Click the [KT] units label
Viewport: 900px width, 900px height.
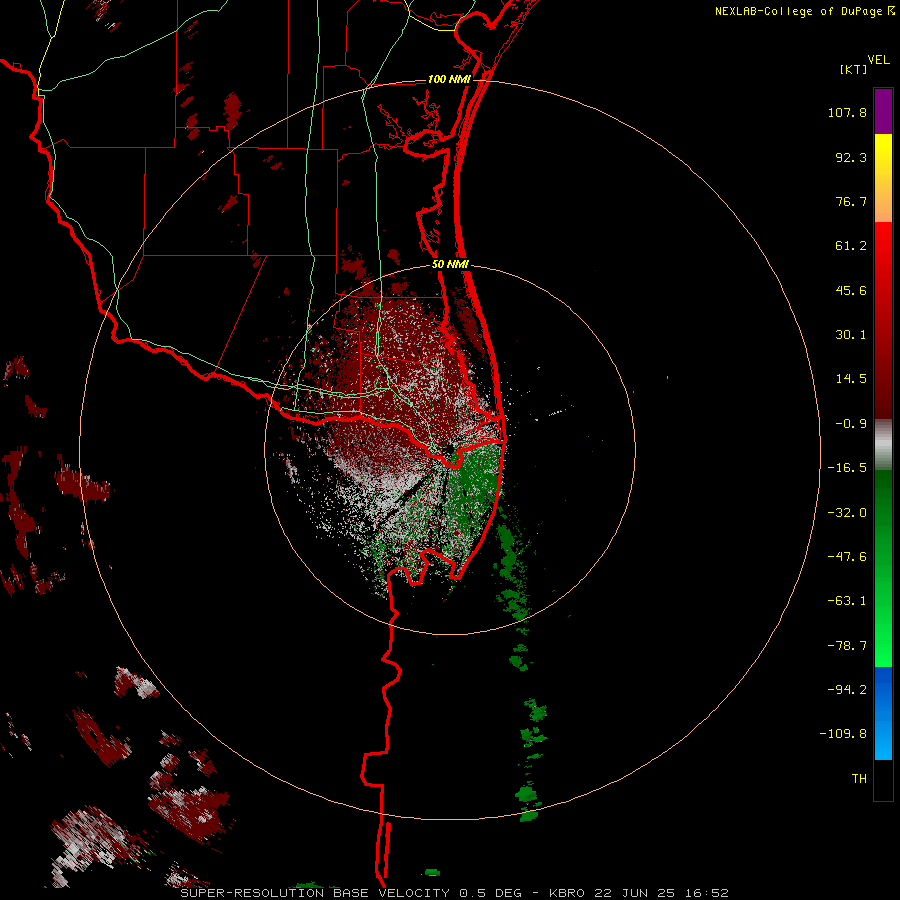(x=854, y=69)
